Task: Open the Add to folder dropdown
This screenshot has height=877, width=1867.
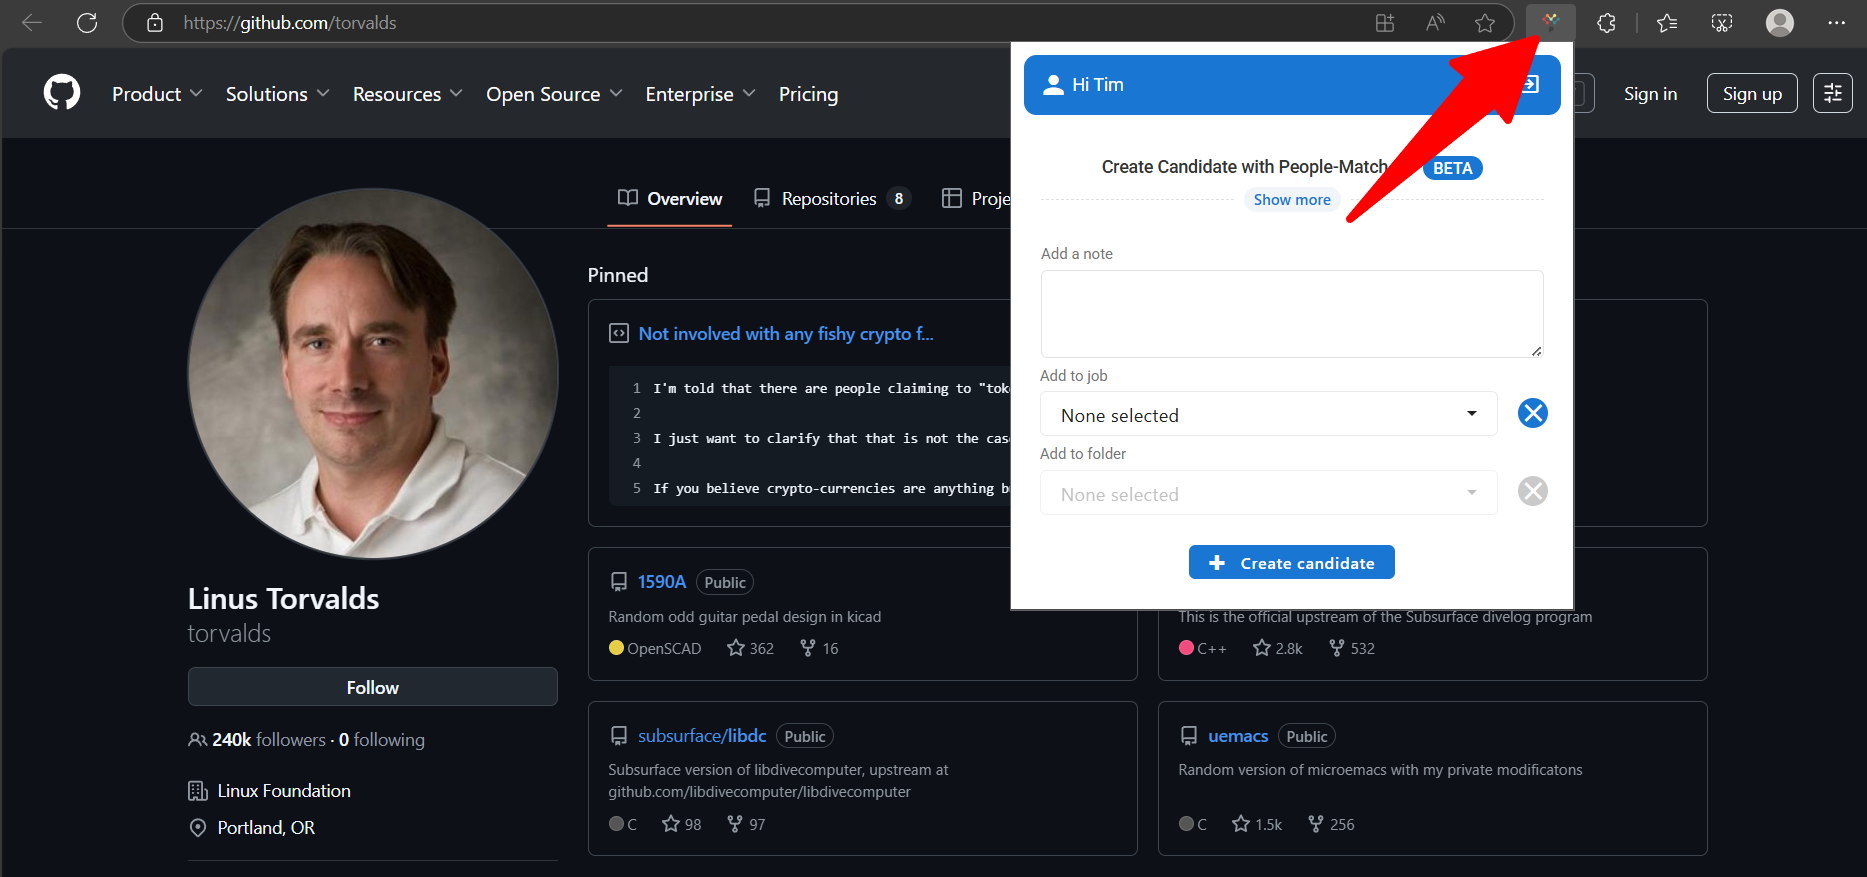Action: pos(1268,493)
